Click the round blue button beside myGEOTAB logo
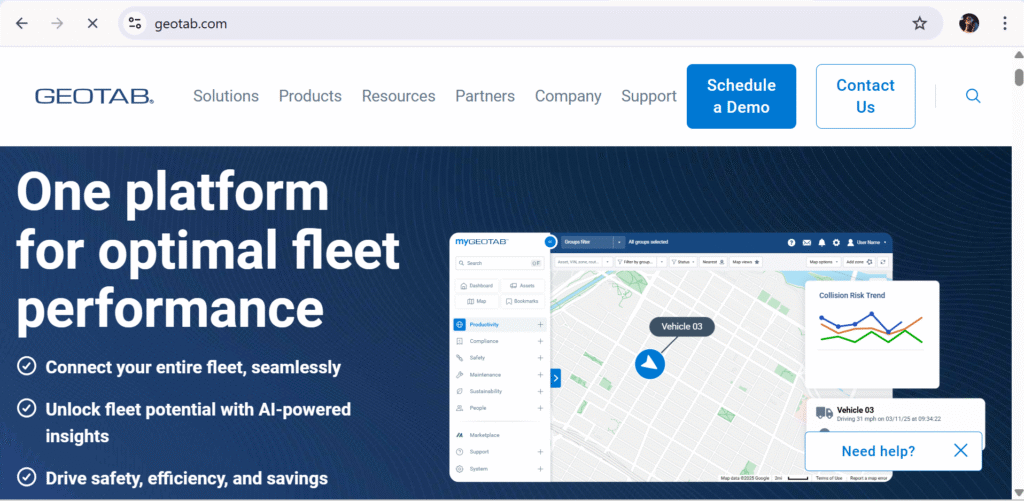 tap(550, 242)
